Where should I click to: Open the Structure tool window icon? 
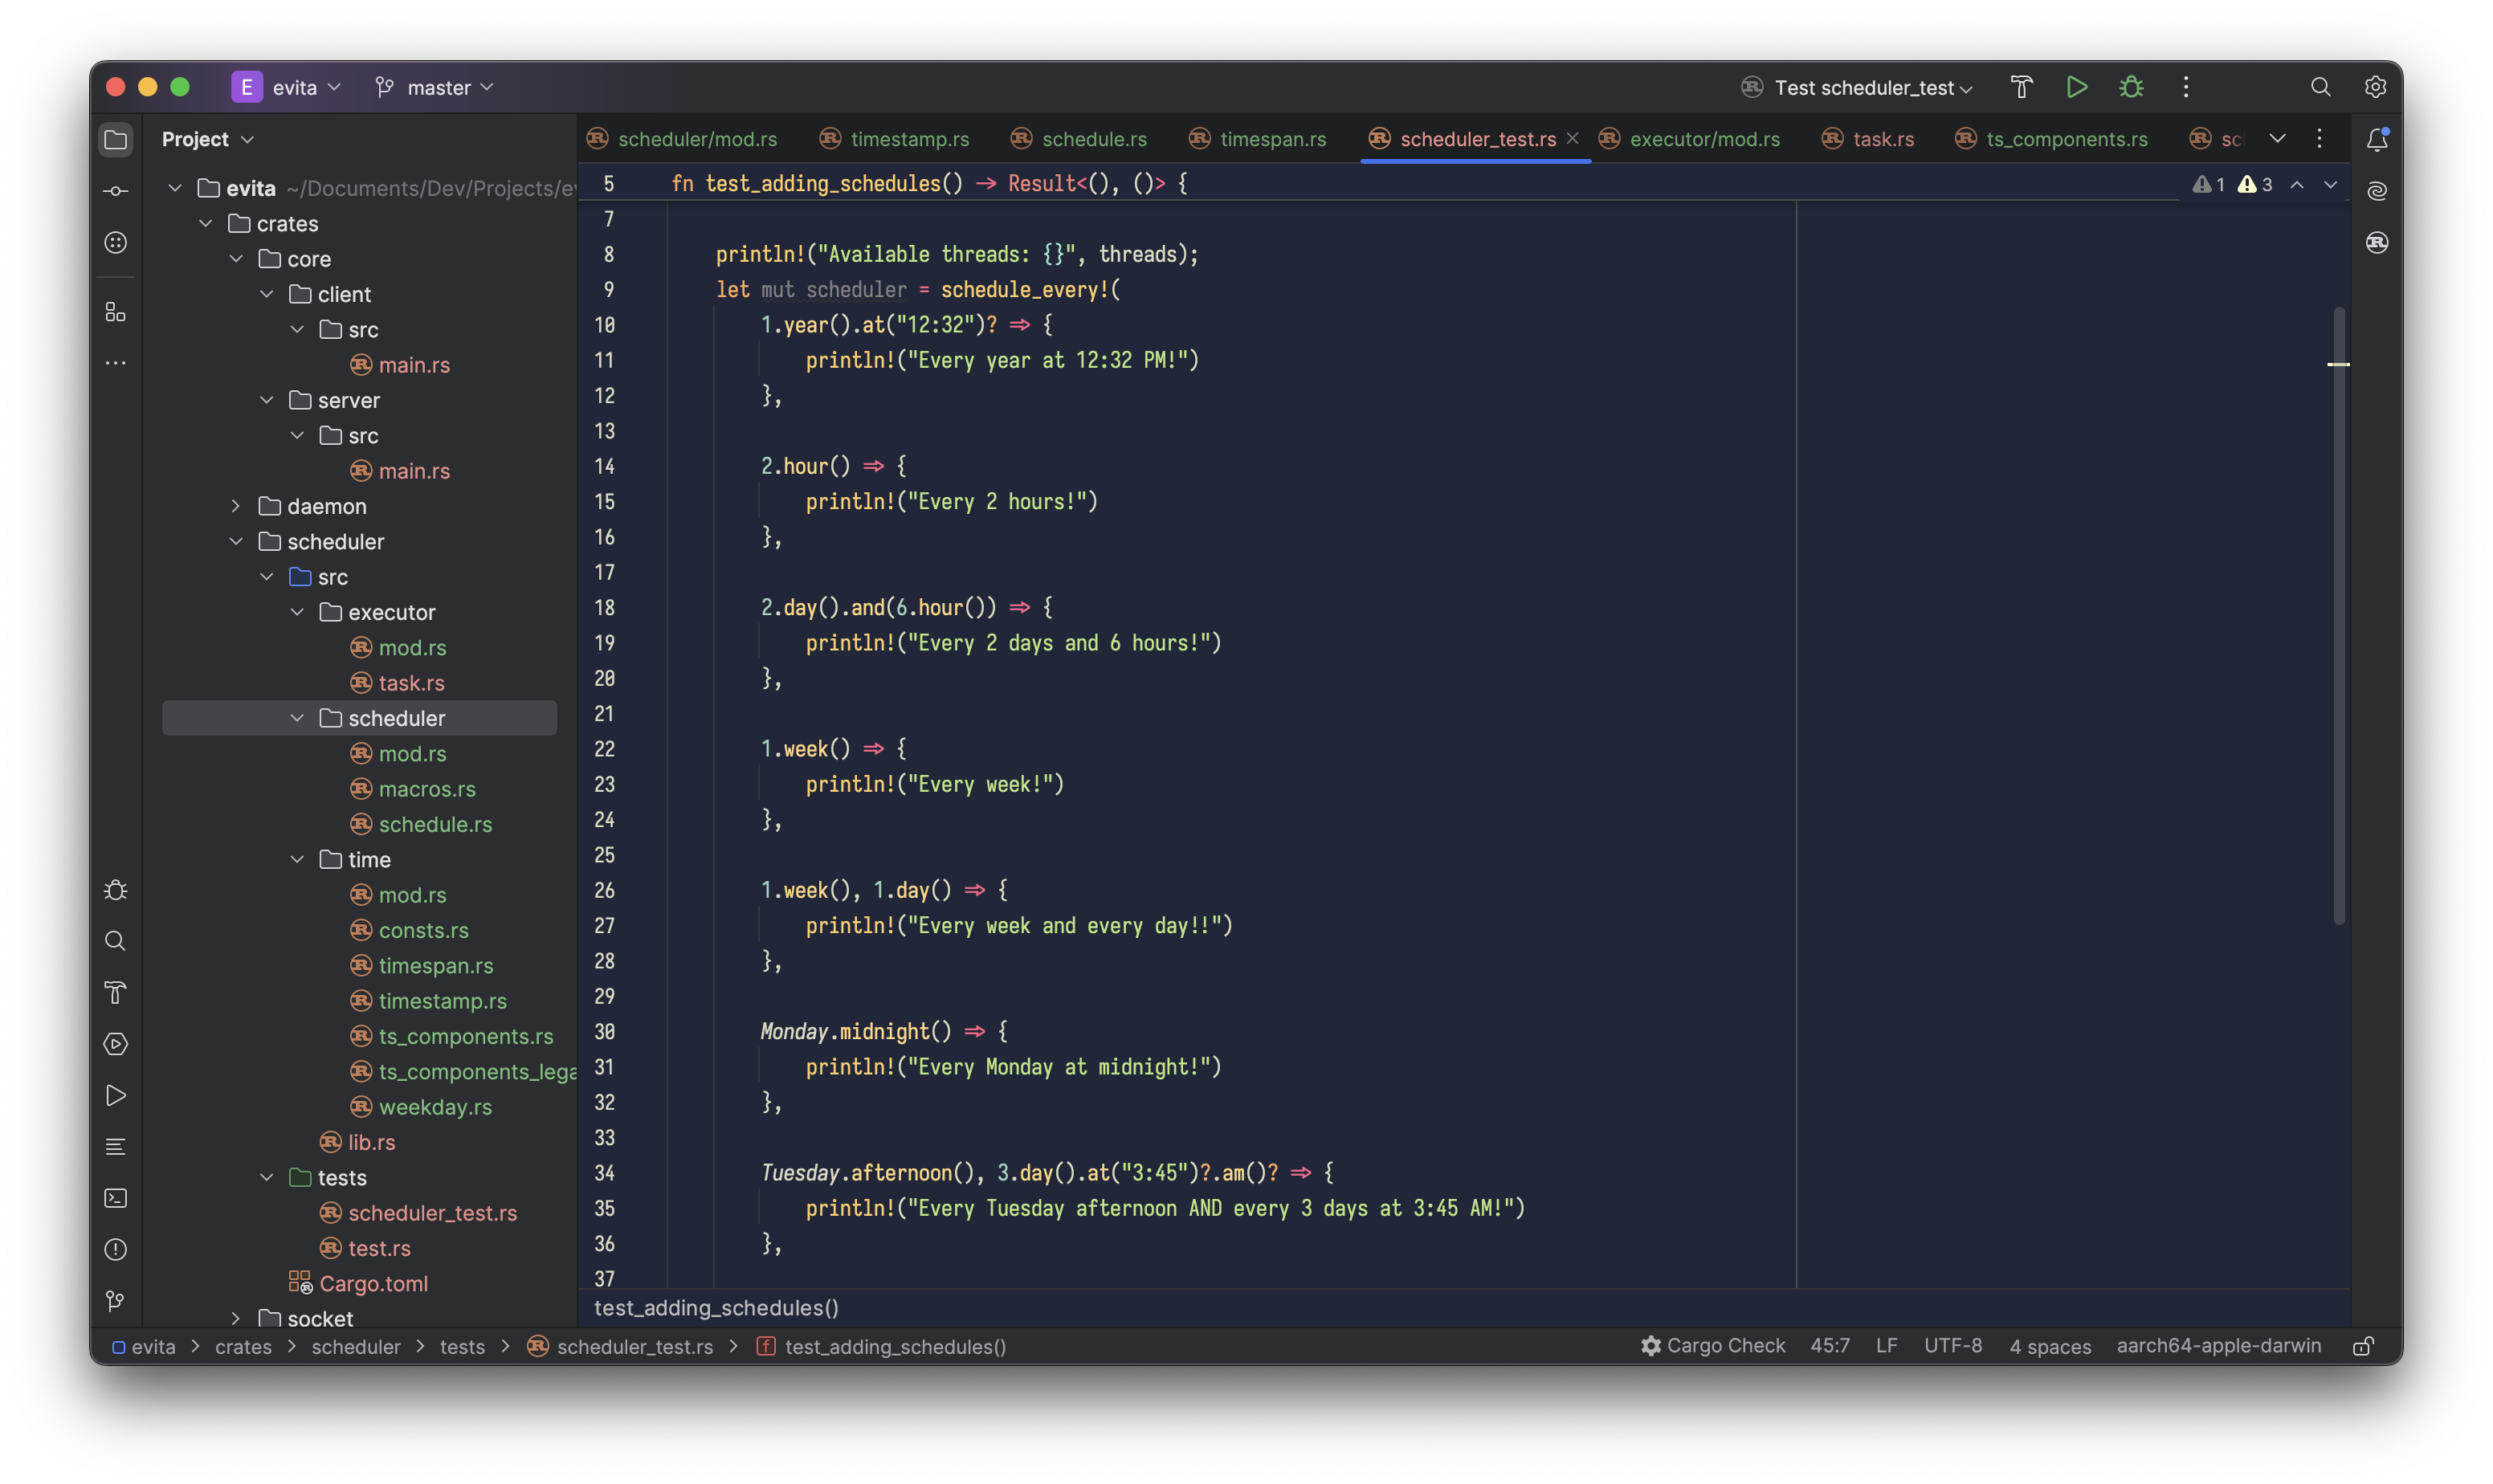[x=116, y=312]
